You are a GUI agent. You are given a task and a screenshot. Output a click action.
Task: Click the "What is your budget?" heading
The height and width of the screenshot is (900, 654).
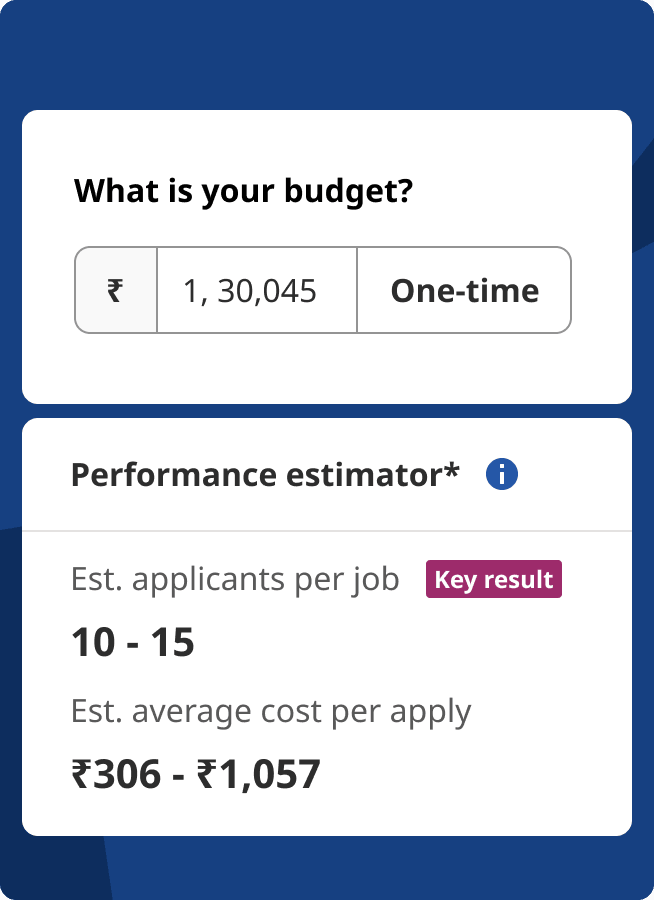[x=243, y=190]
